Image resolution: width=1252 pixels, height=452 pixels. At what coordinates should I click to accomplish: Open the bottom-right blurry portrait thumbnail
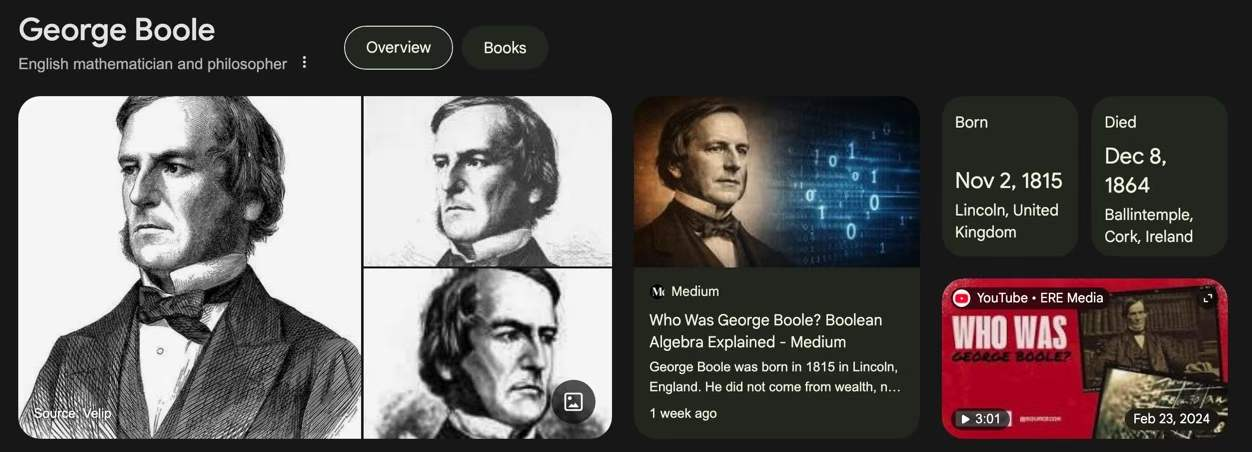tap(488, 354)
